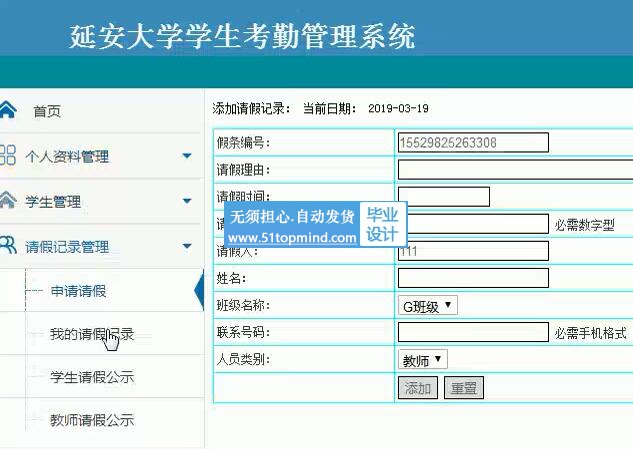Click the 必需数字型 hint text
The height and width of the screenshot is (449, 633).
[x=584, y=225]
